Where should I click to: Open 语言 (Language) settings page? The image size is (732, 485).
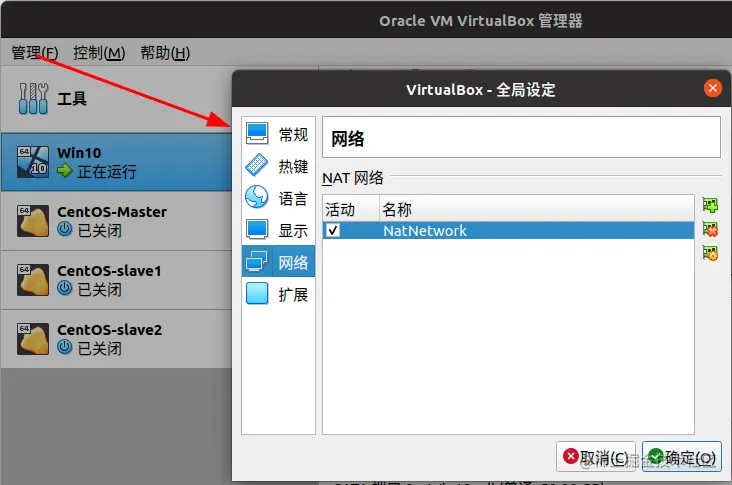coord(278,198)
